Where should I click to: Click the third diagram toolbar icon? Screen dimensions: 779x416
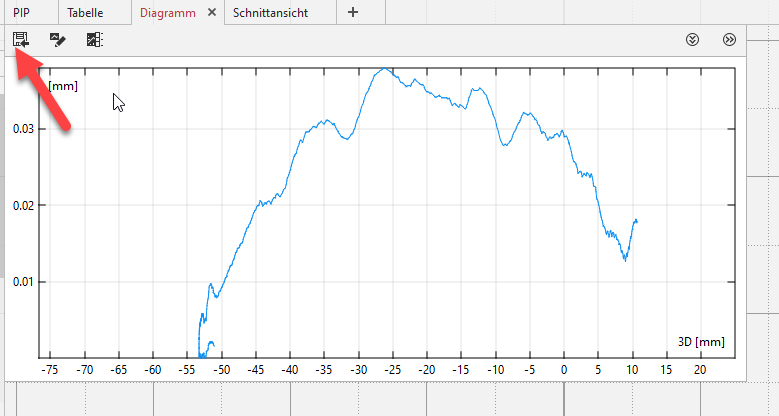[x=94, y=40]
